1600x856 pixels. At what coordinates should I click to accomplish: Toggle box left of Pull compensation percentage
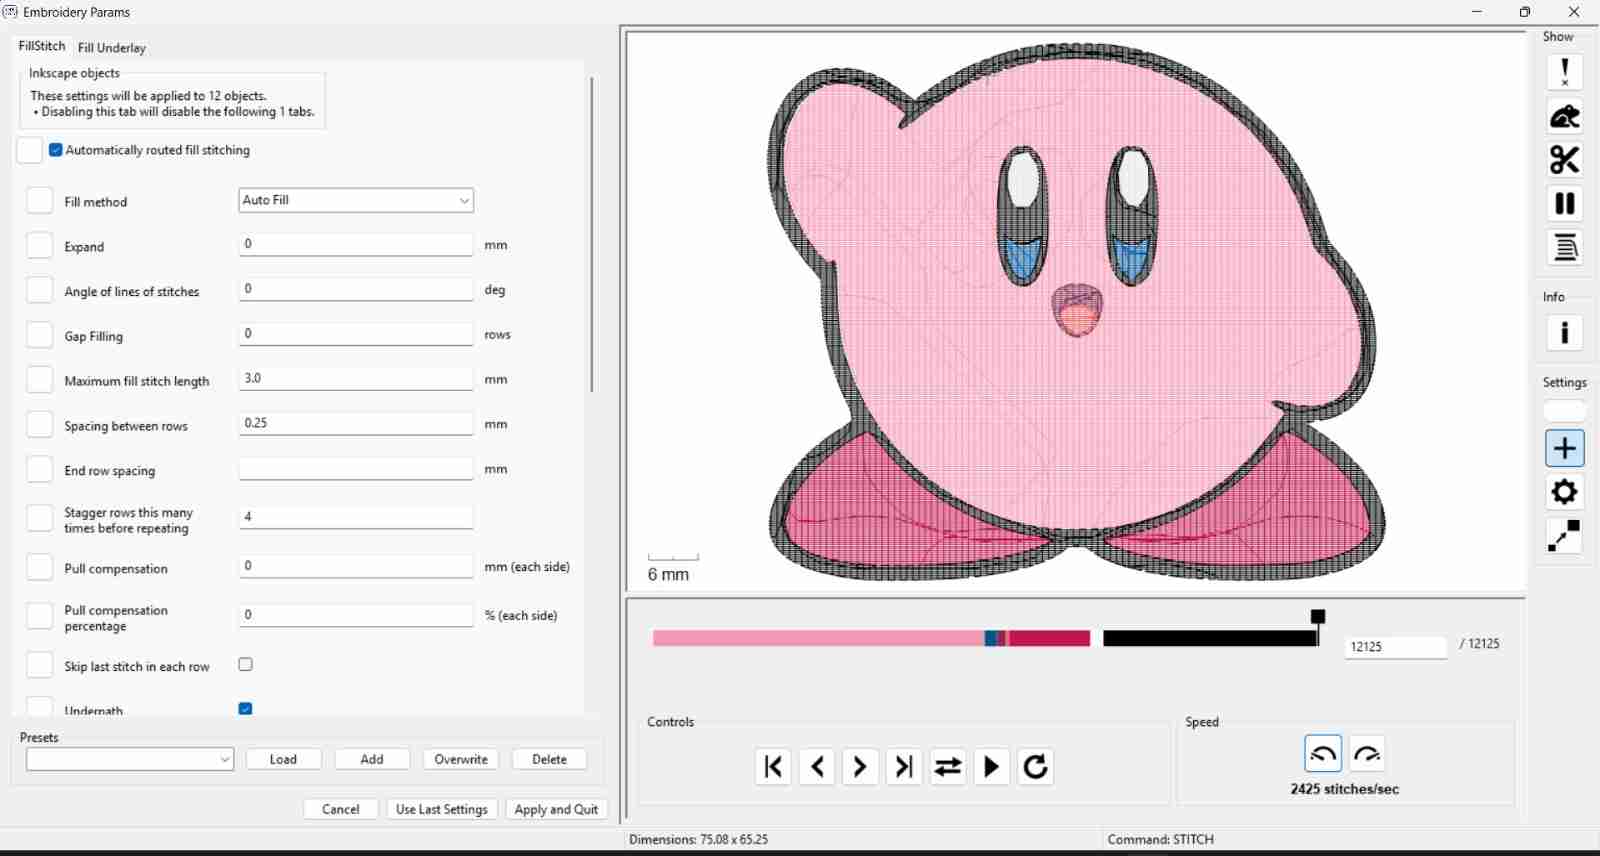(x=40, y=616)
